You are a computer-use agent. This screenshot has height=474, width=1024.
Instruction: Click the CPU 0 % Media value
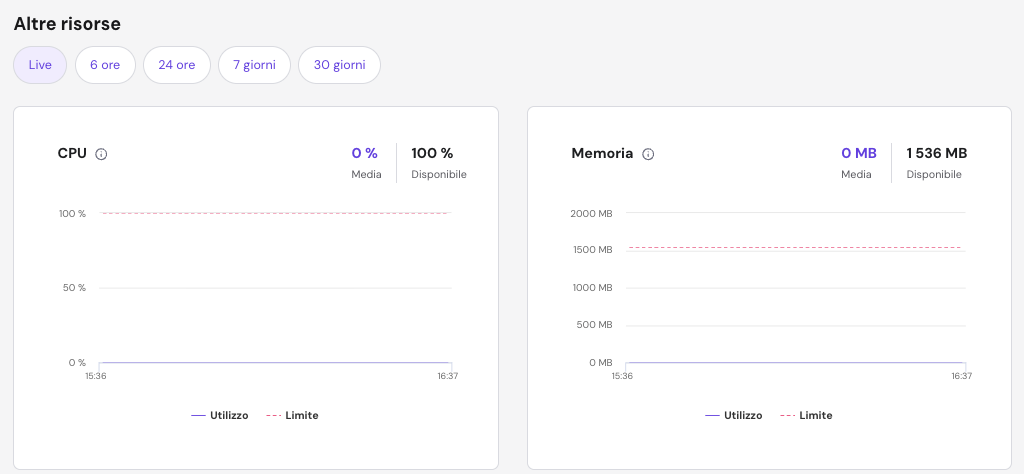364,153
